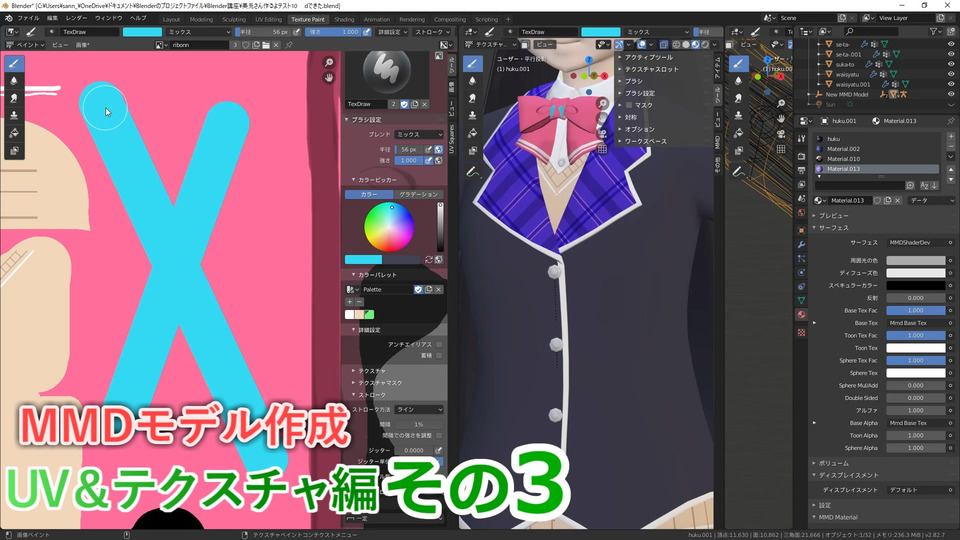This screenshot has height=540, width=960.
Task: Click the zoom icon in the right wireframe viewport
Action: pyautogui.click(x=781, y=103)
